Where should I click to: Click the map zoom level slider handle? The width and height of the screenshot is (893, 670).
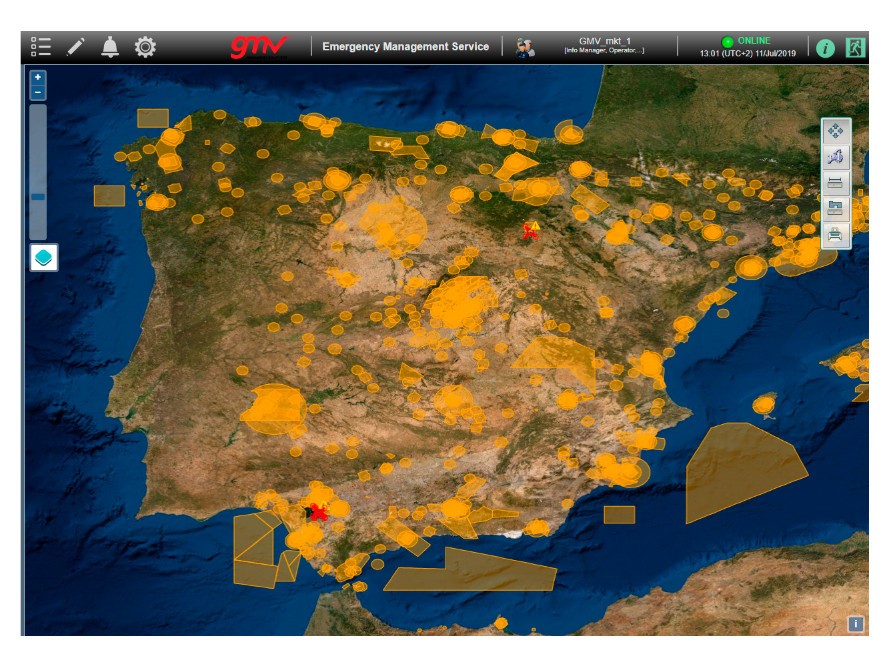pyautogui.click(x=38, y=197)
